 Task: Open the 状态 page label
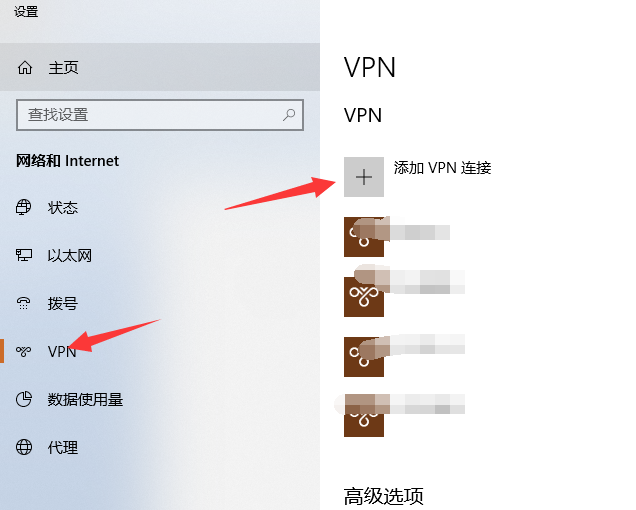coord(62,207)
